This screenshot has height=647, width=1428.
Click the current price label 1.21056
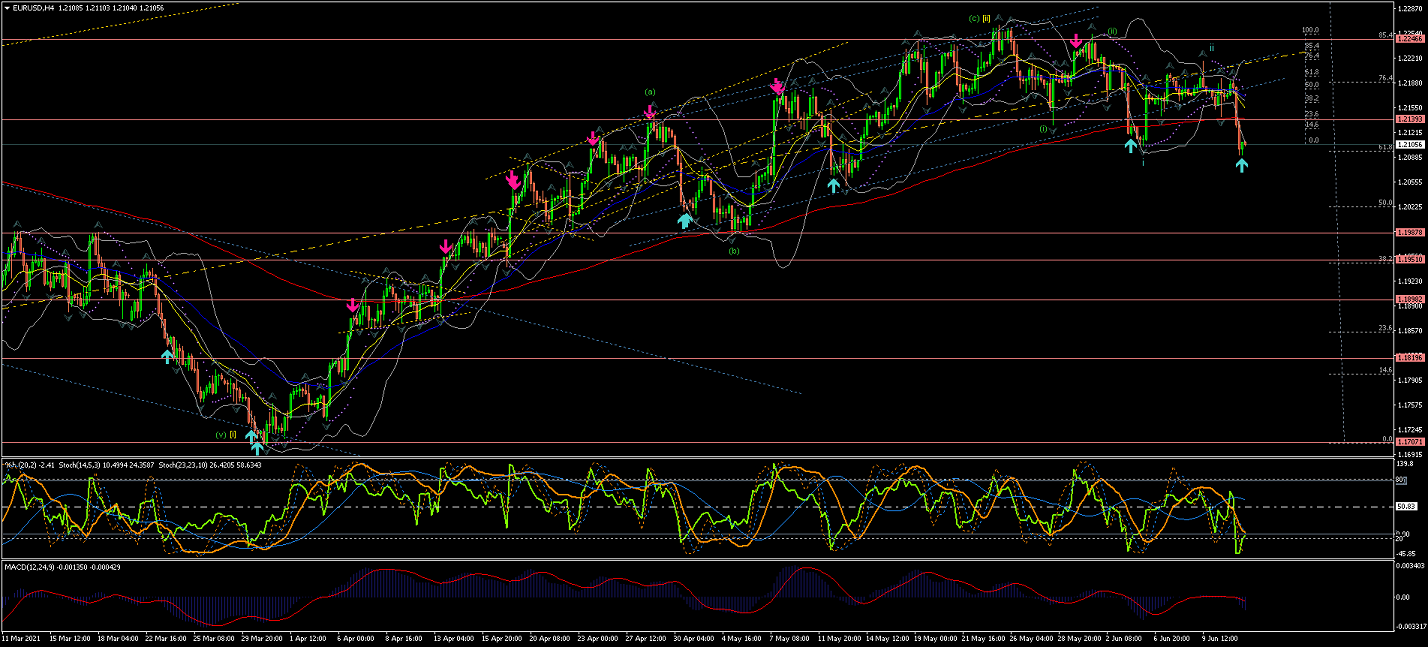(1409, 144)
